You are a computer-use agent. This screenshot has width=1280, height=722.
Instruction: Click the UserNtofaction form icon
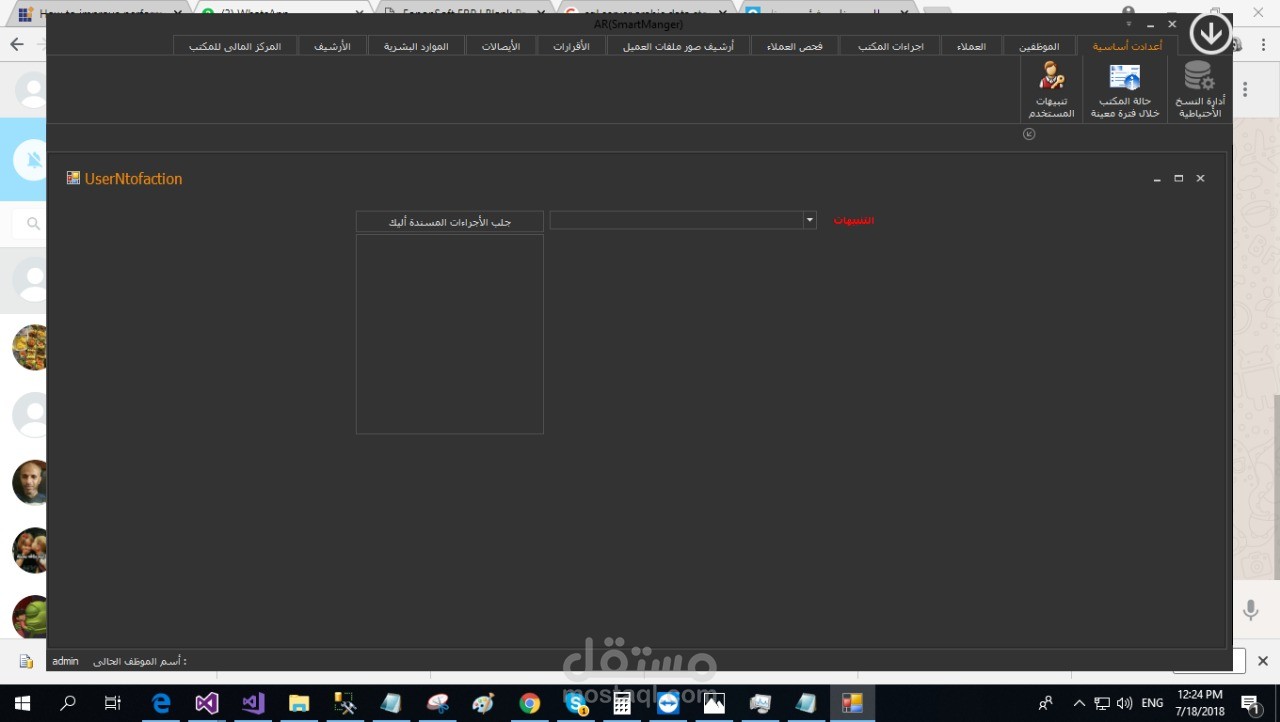tap(73, 178)
